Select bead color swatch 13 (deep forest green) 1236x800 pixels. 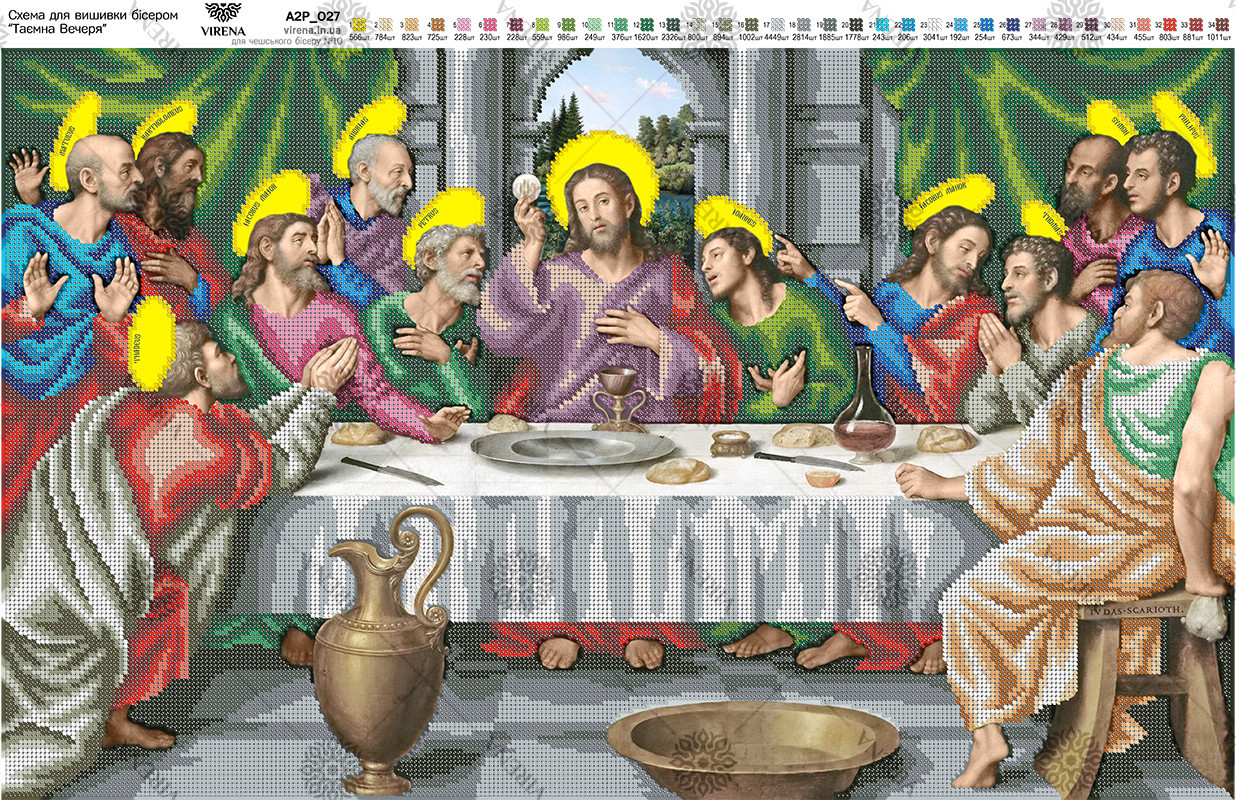click(x=674, y=23)
